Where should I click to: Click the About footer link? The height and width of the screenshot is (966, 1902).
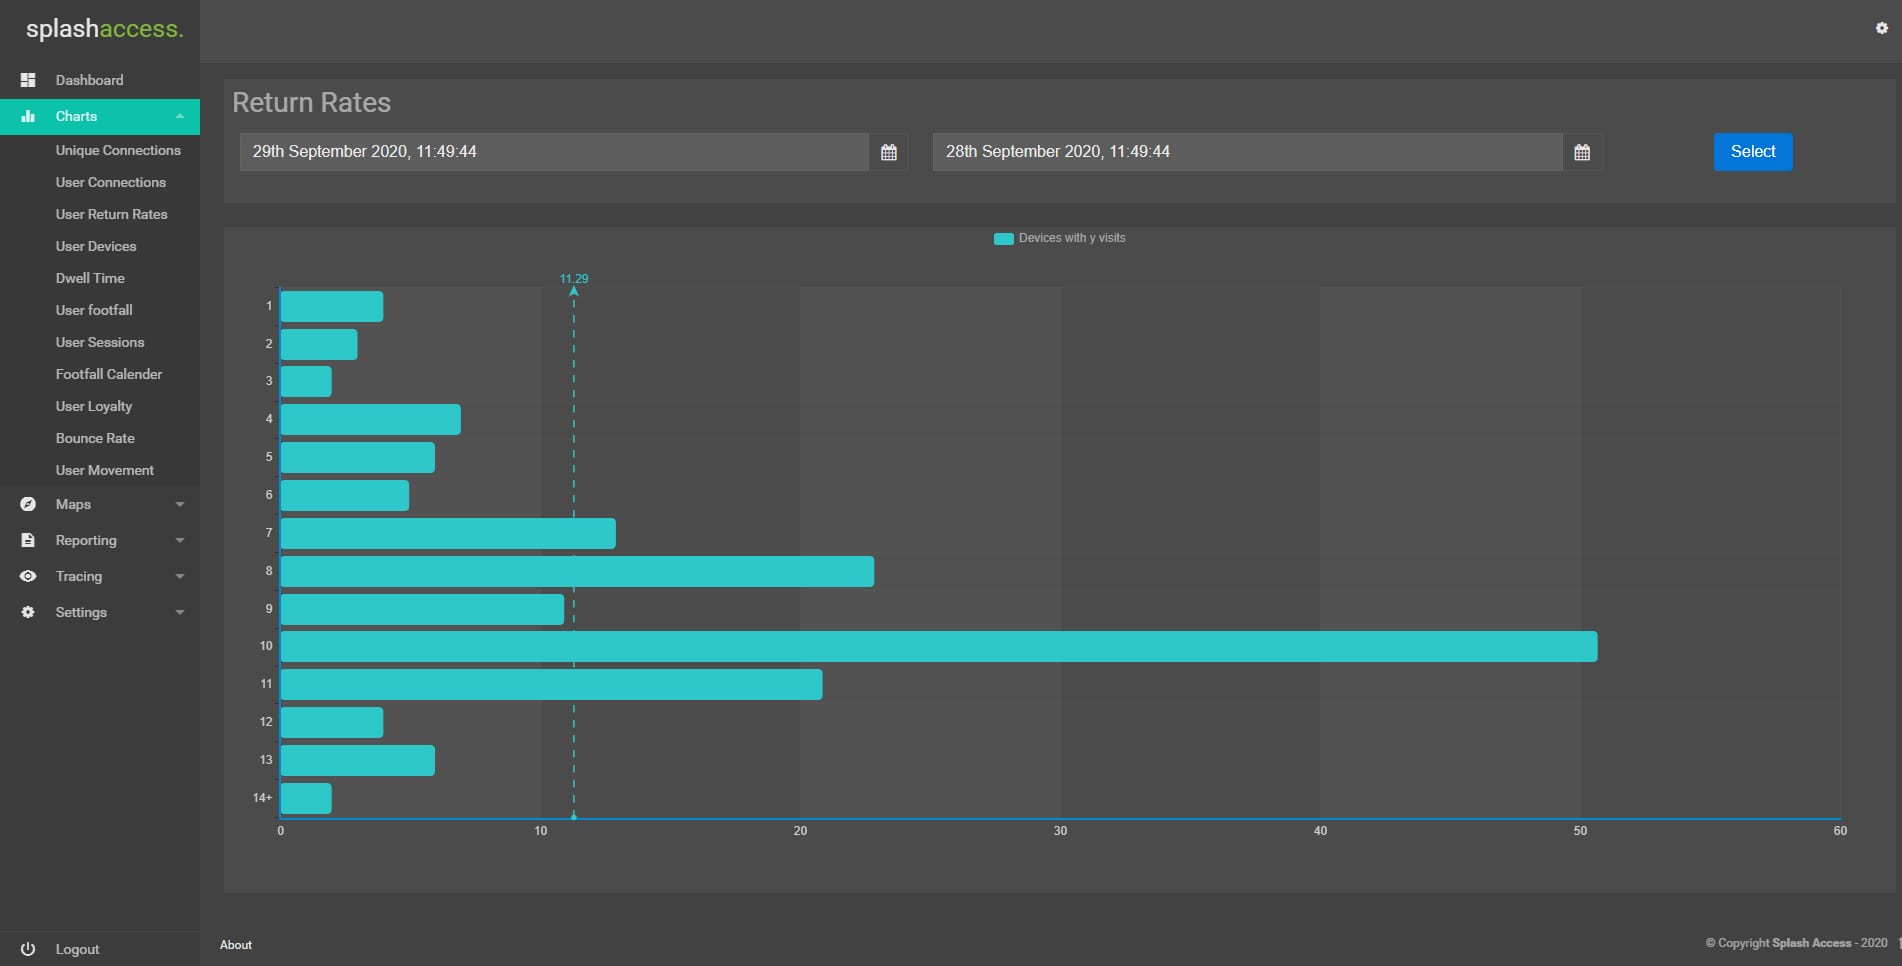click(x=236, y=945)
